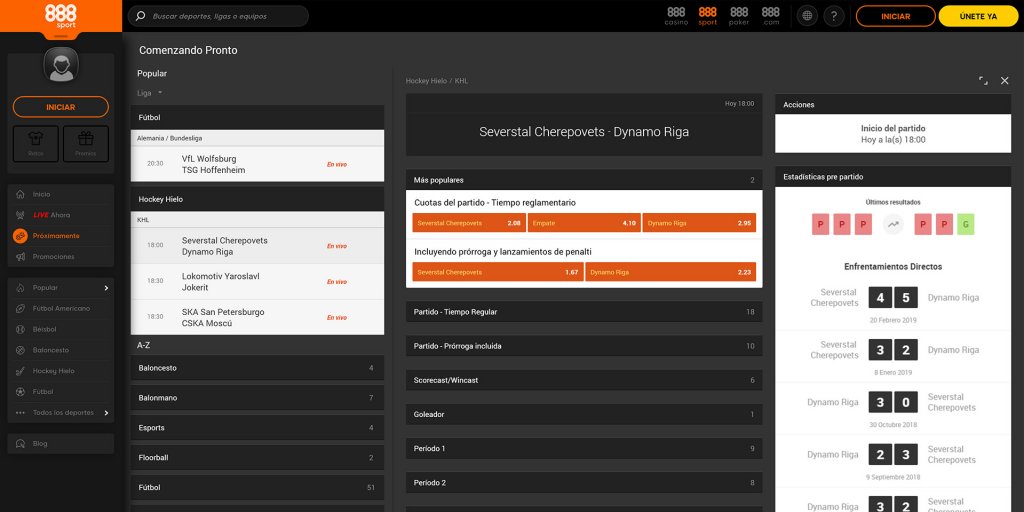The image size is (1024, 512).
Task: Open the help question mark icon
Action: 833,16
